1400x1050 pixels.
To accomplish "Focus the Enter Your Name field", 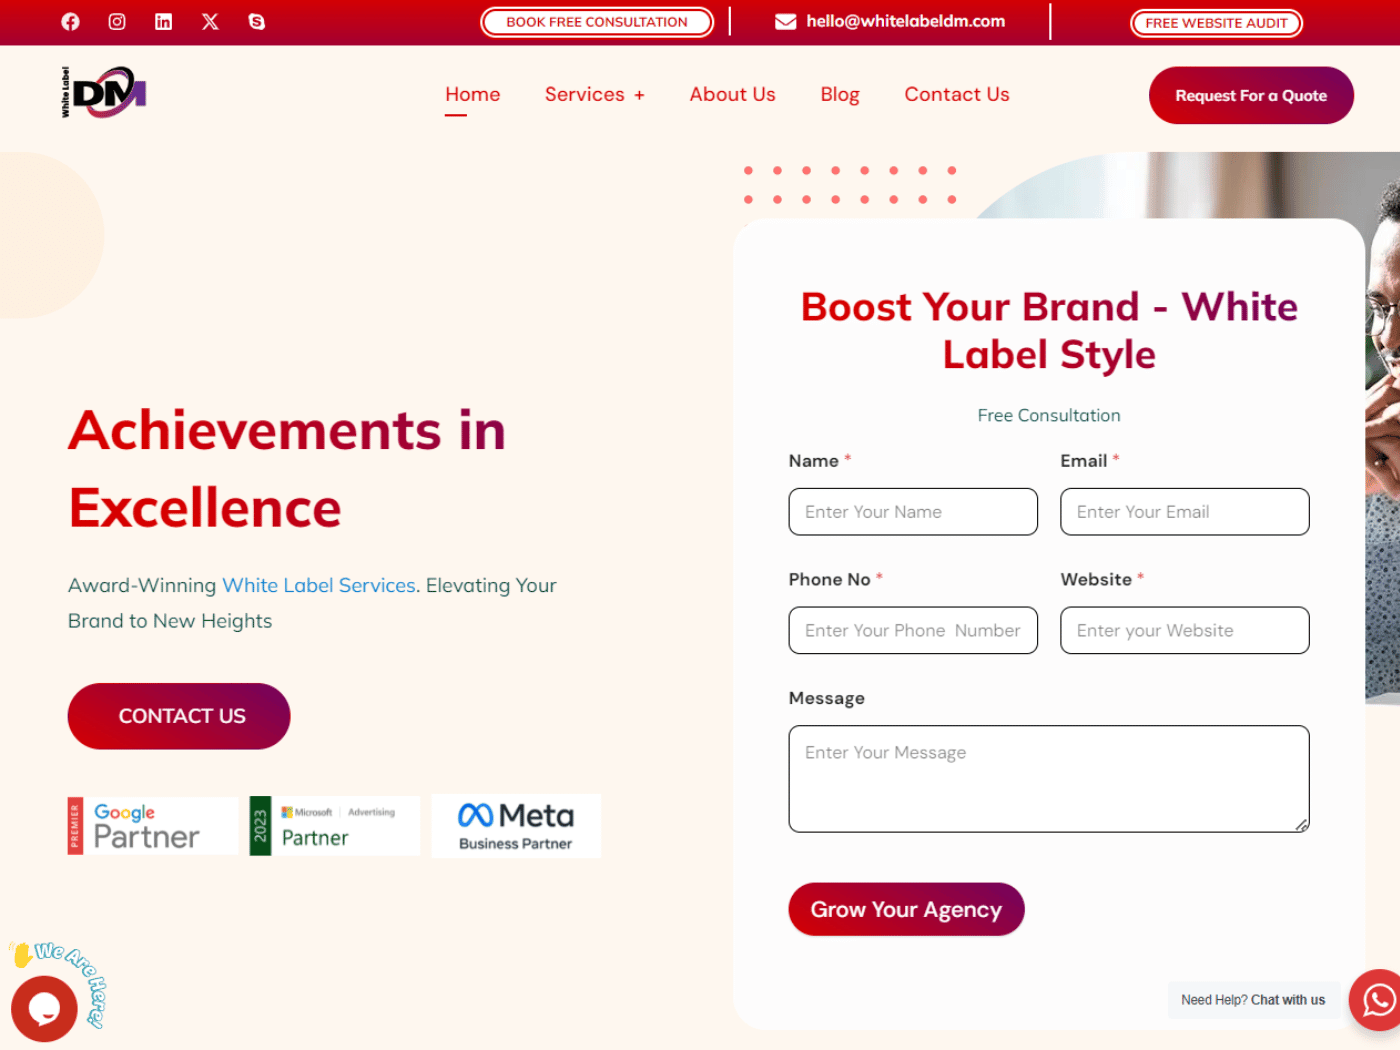I will 913,512.
